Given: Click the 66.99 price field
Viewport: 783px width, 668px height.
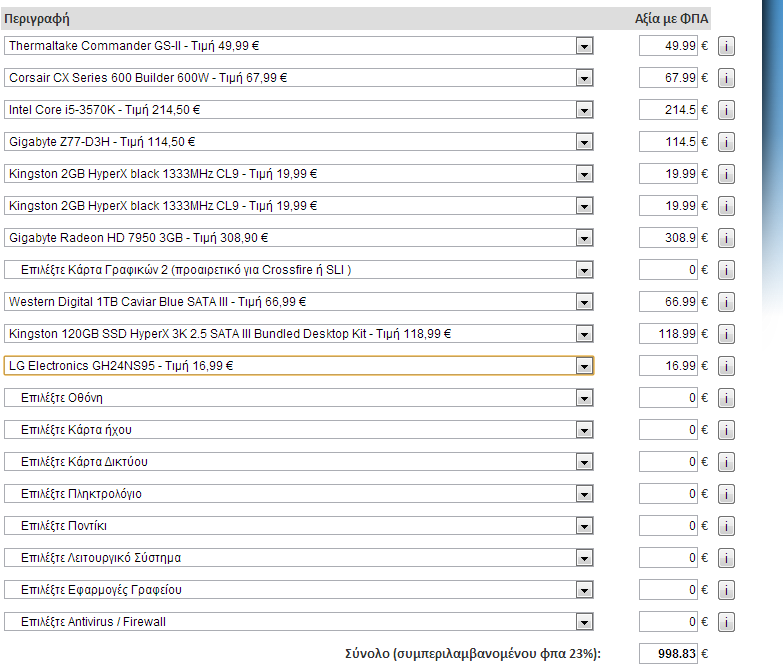Looking at the screenshot, I should click(668, 302).
